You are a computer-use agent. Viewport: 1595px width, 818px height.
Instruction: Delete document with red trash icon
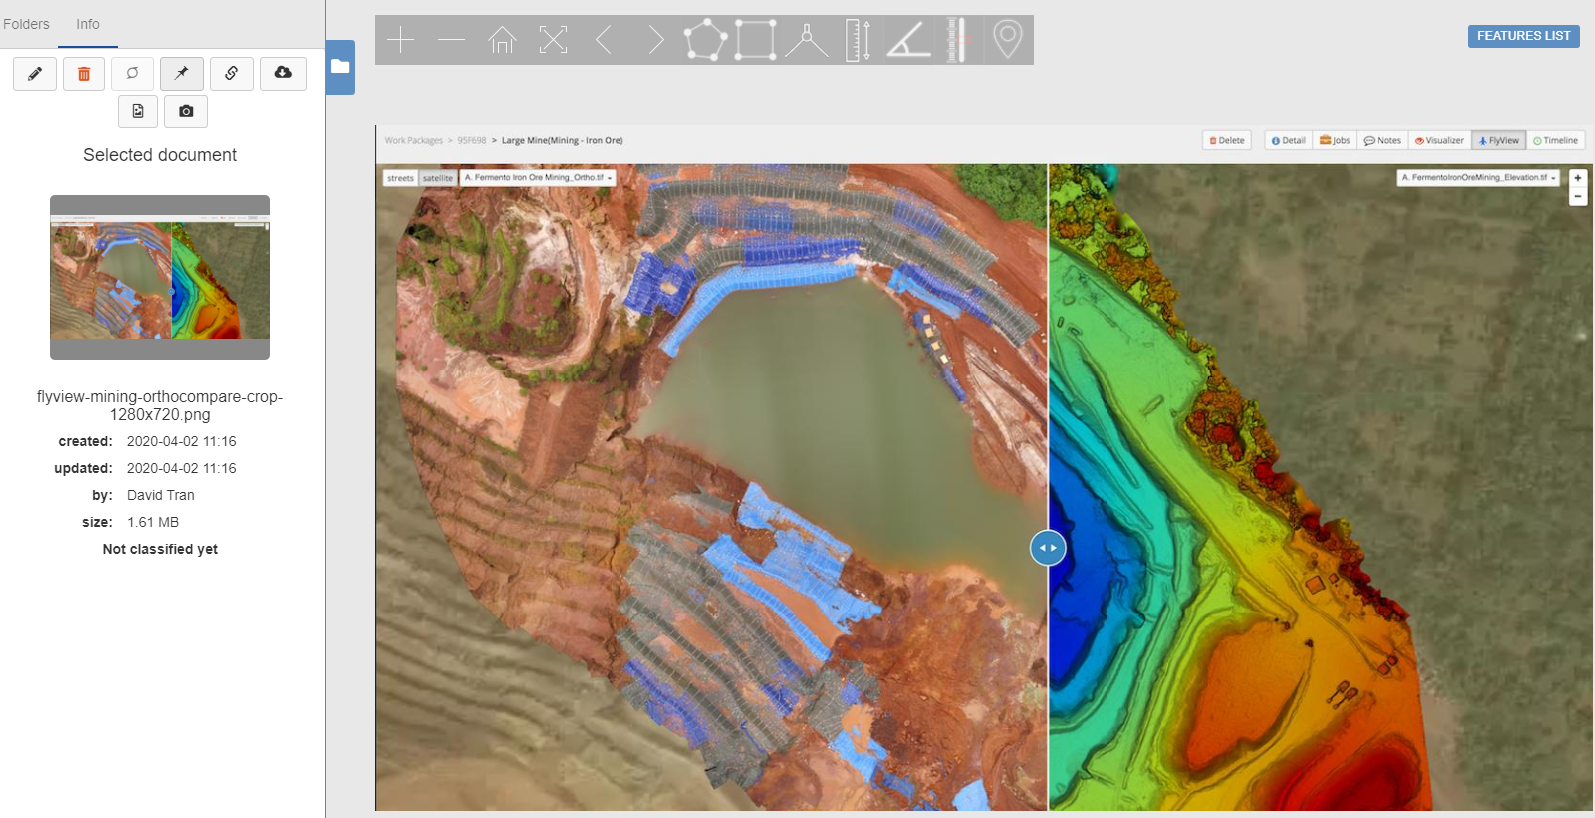84,74
